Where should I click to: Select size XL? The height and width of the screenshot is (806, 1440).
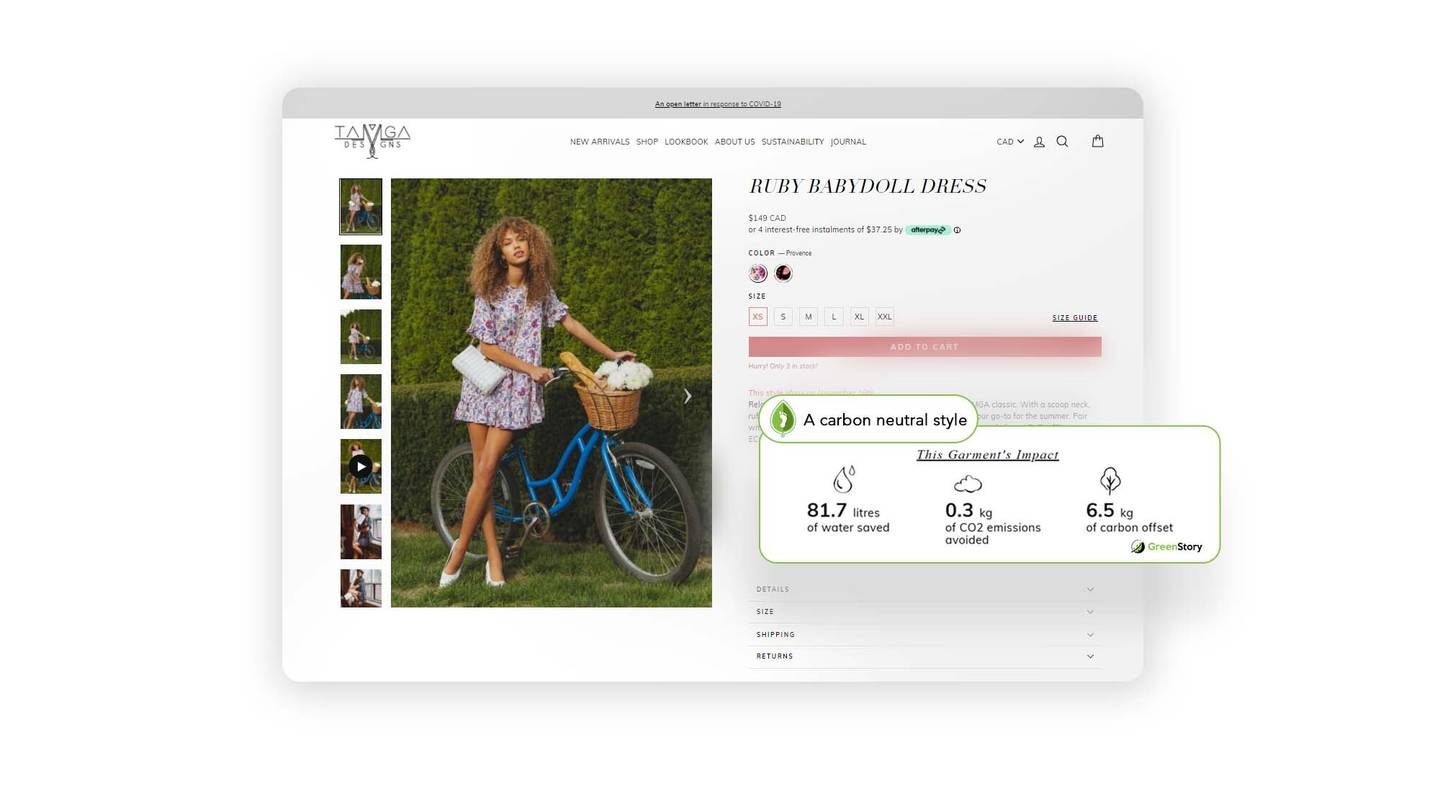pos(859,317)
